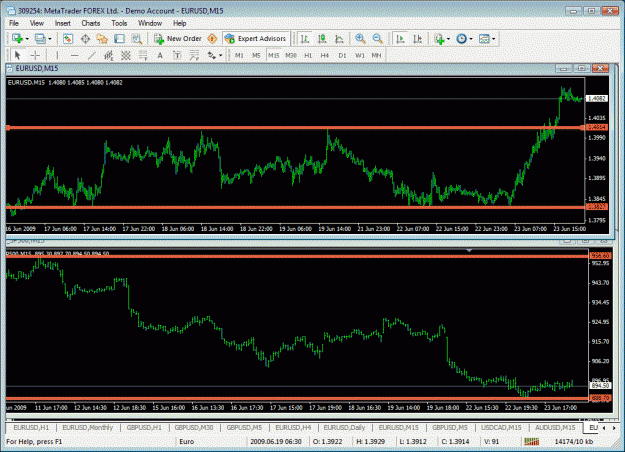625x452 pixels.
Task: Switch timeframe to D1
Action: 342,55
